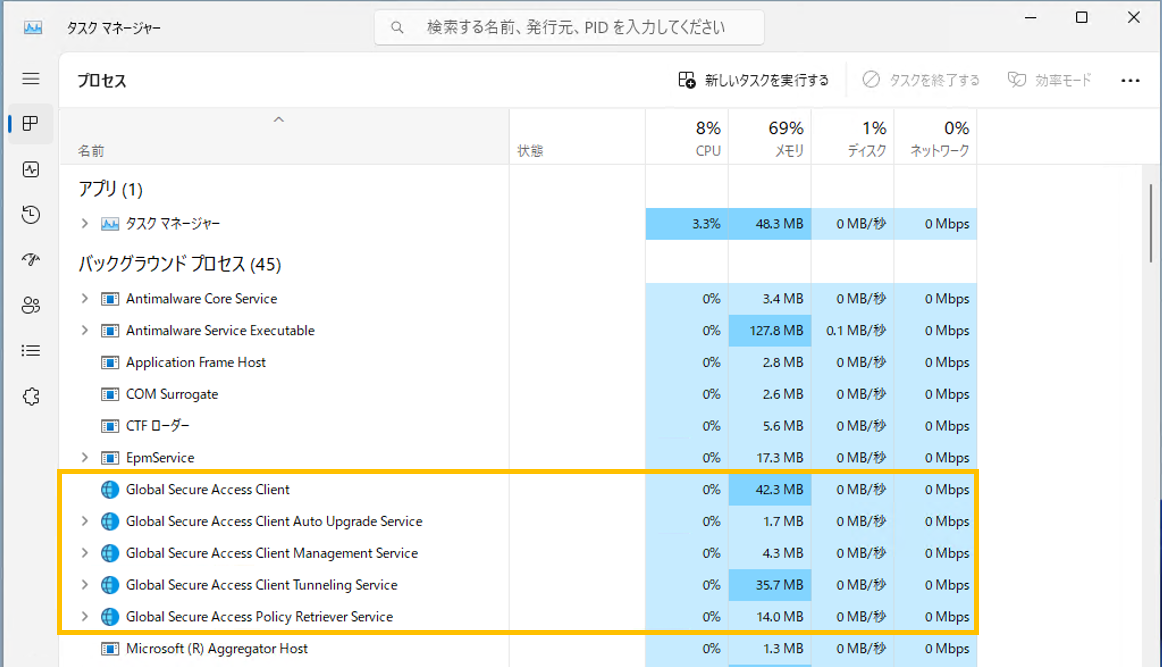Select the Microsoft (R) Aggregator Host name
Screen dimensions: 1162x667
216,648
